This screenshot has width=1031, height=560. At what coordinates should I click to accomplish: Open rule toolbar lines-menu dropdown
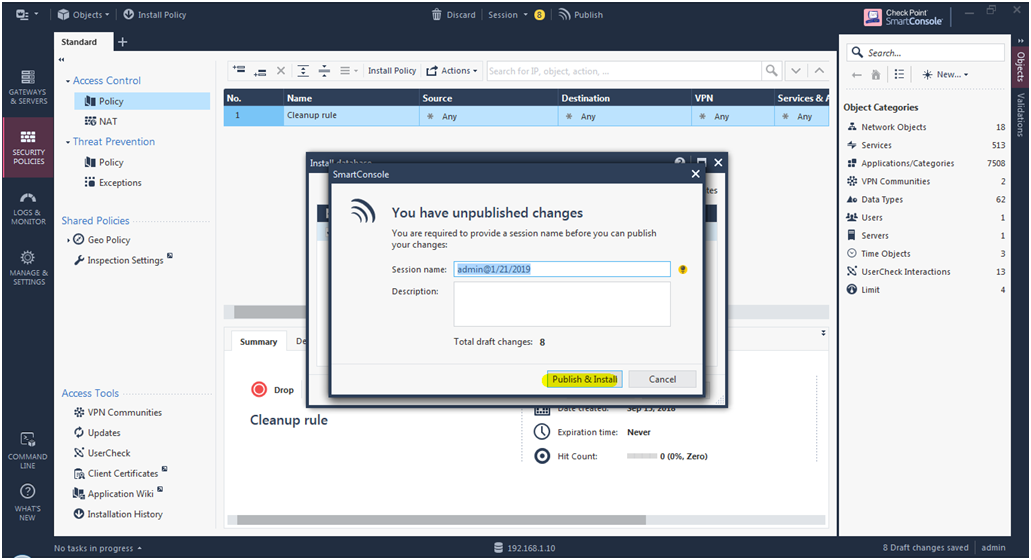[348, 70]
